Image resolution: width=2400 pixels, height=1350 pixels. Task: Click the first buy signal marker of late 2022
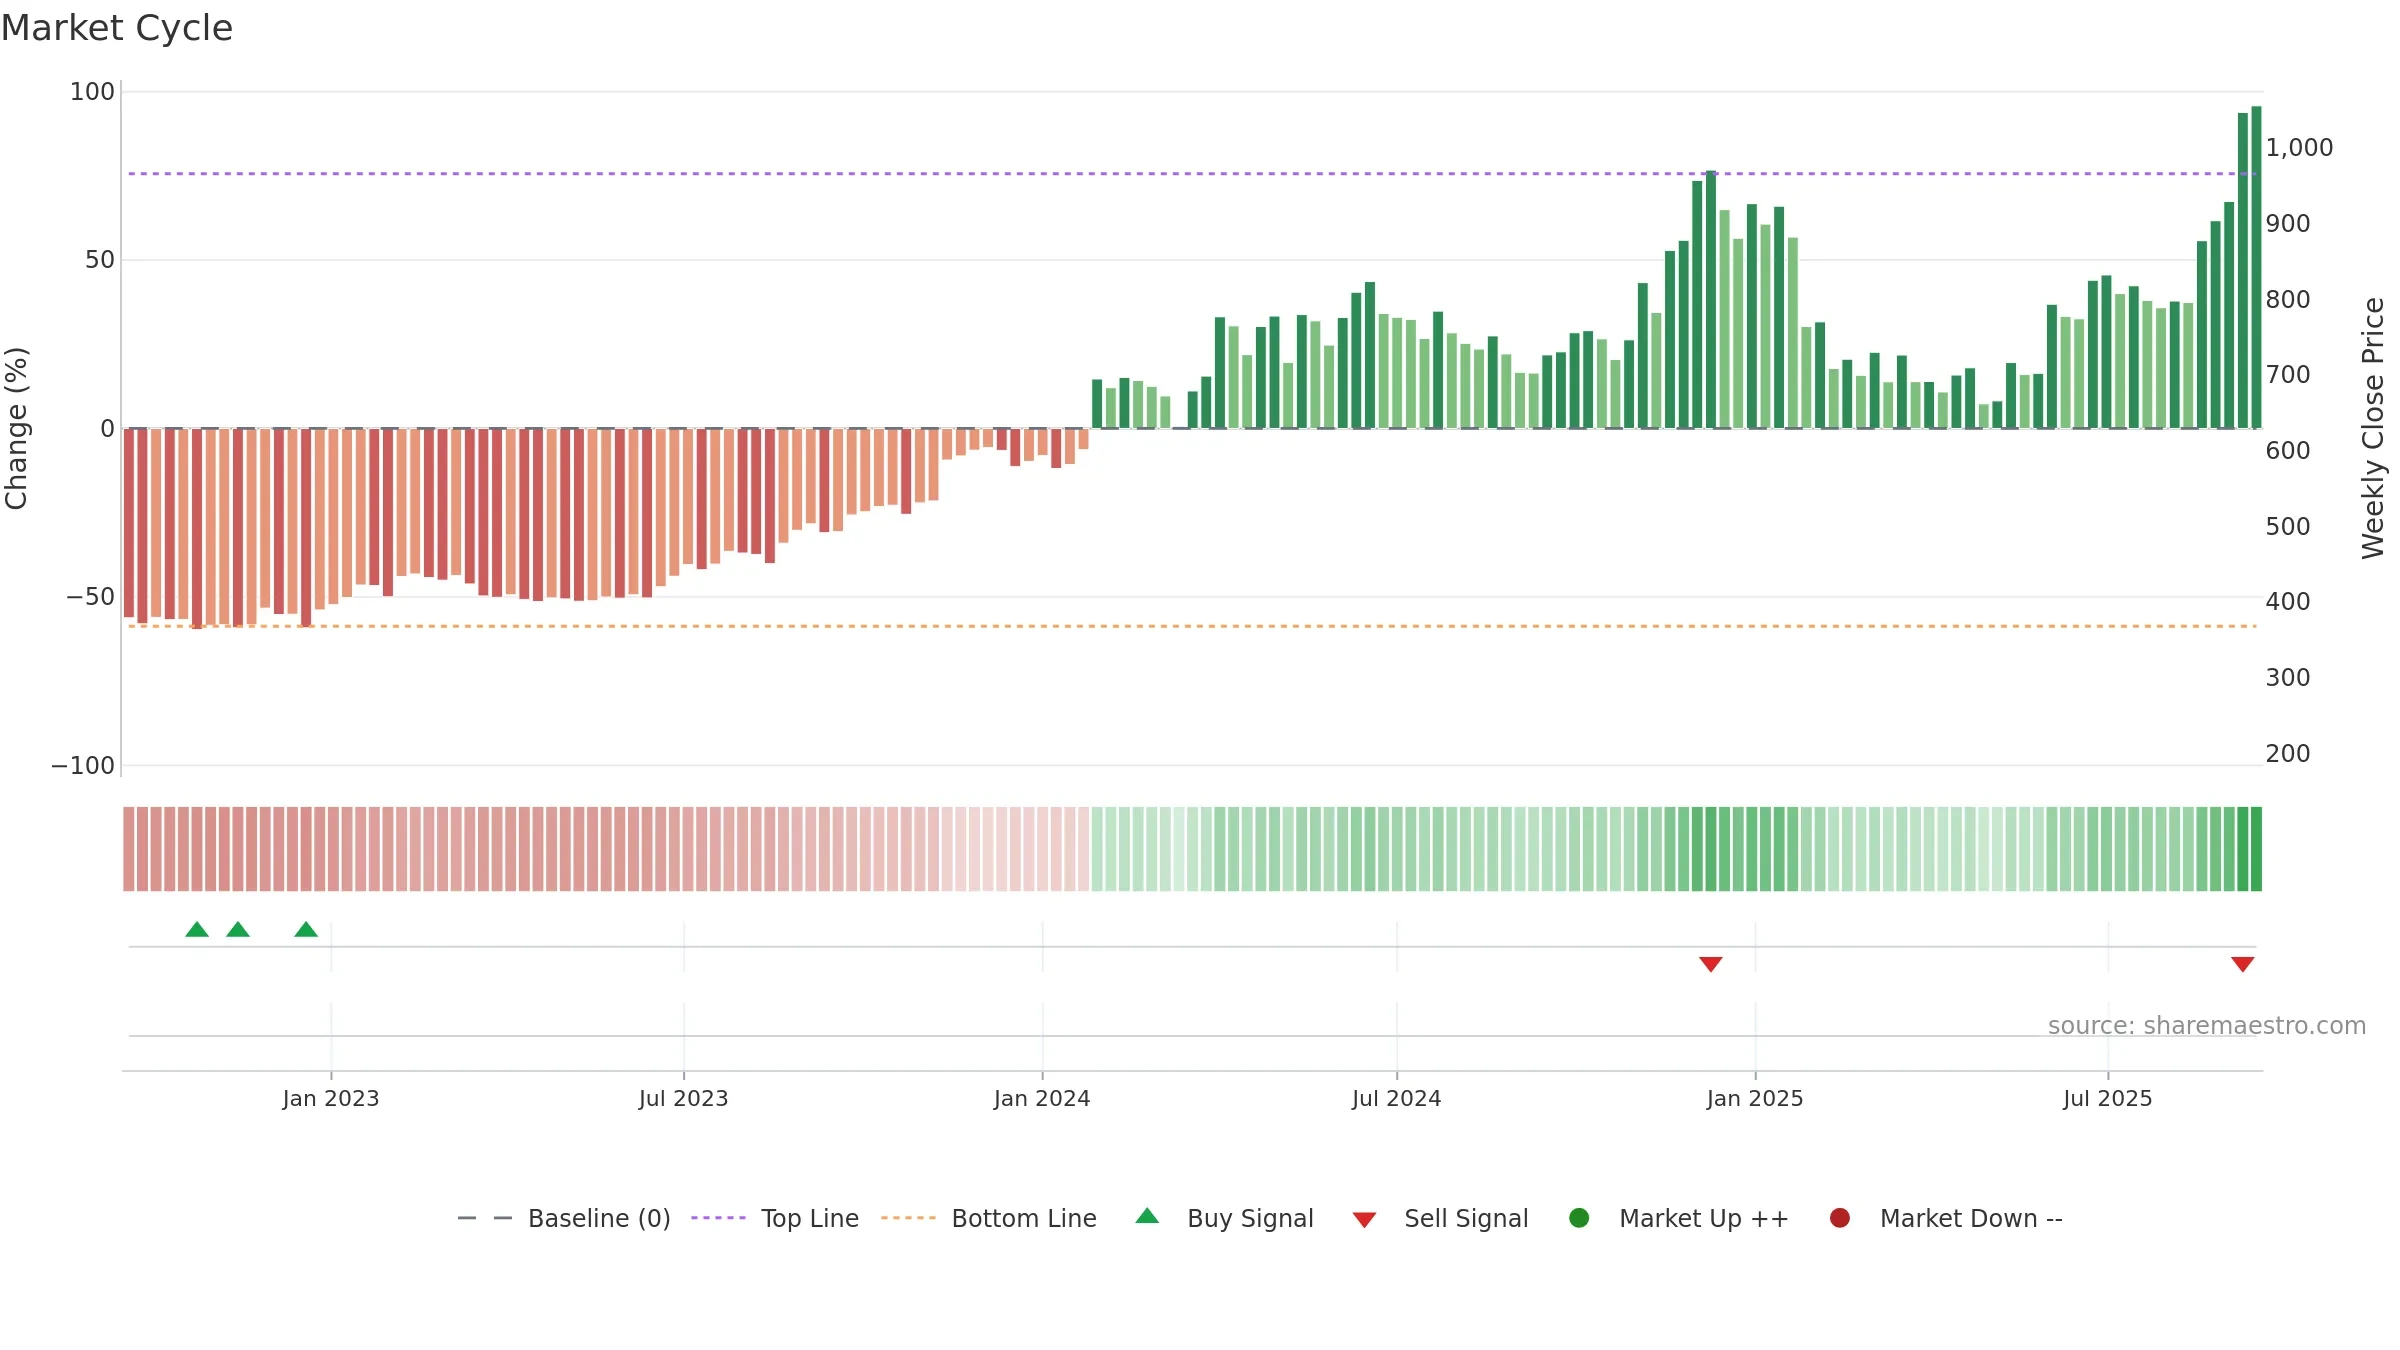[197, 929]
